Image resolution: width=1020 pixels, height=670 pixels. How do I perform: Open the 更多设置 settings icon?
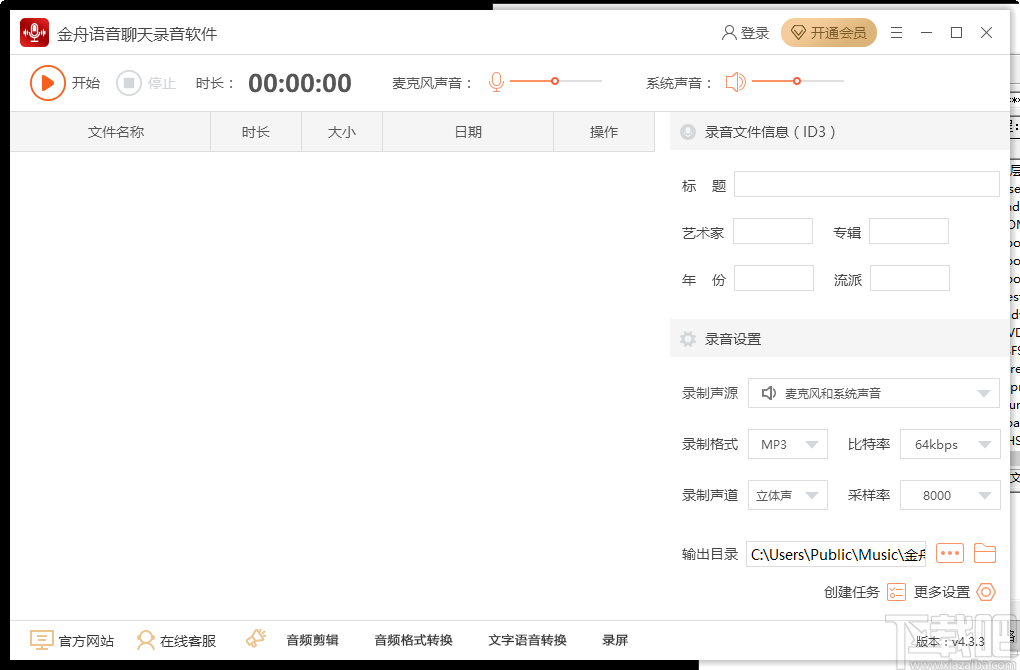coord(984,592)
